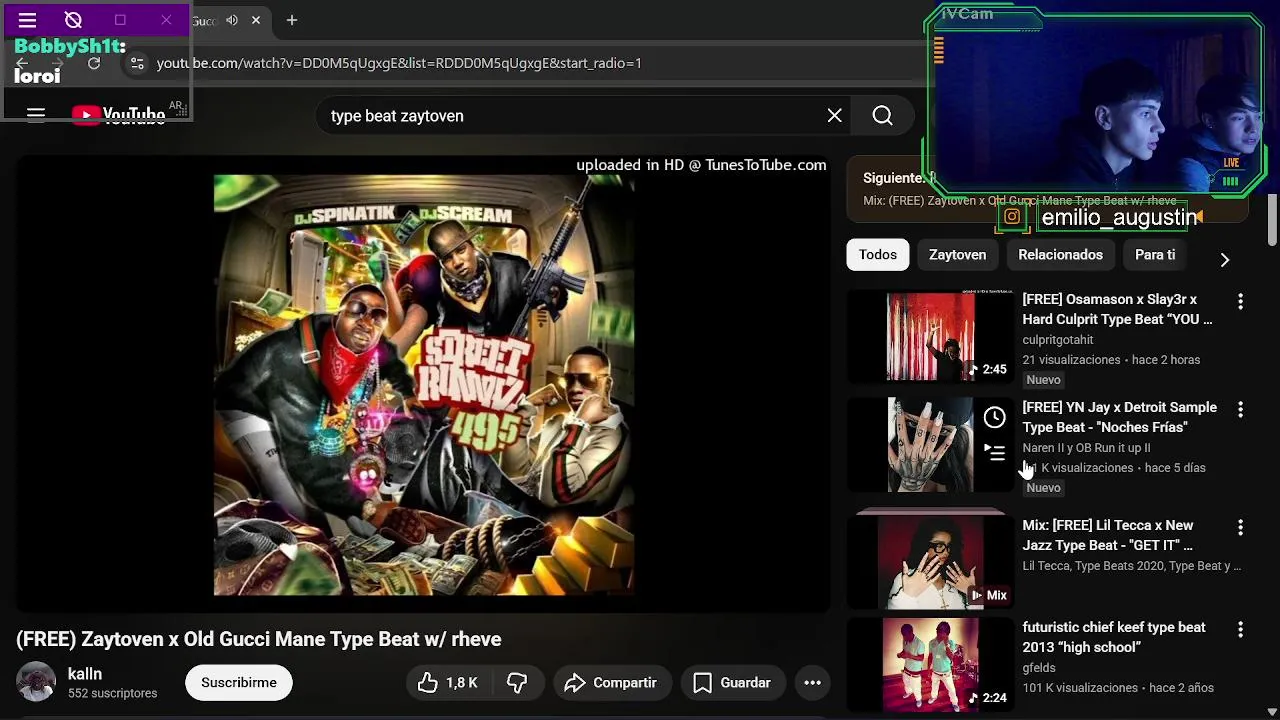Dislike the video
Image resolution: width=1280 pixels, height=720 pixels.
(517, 683)
